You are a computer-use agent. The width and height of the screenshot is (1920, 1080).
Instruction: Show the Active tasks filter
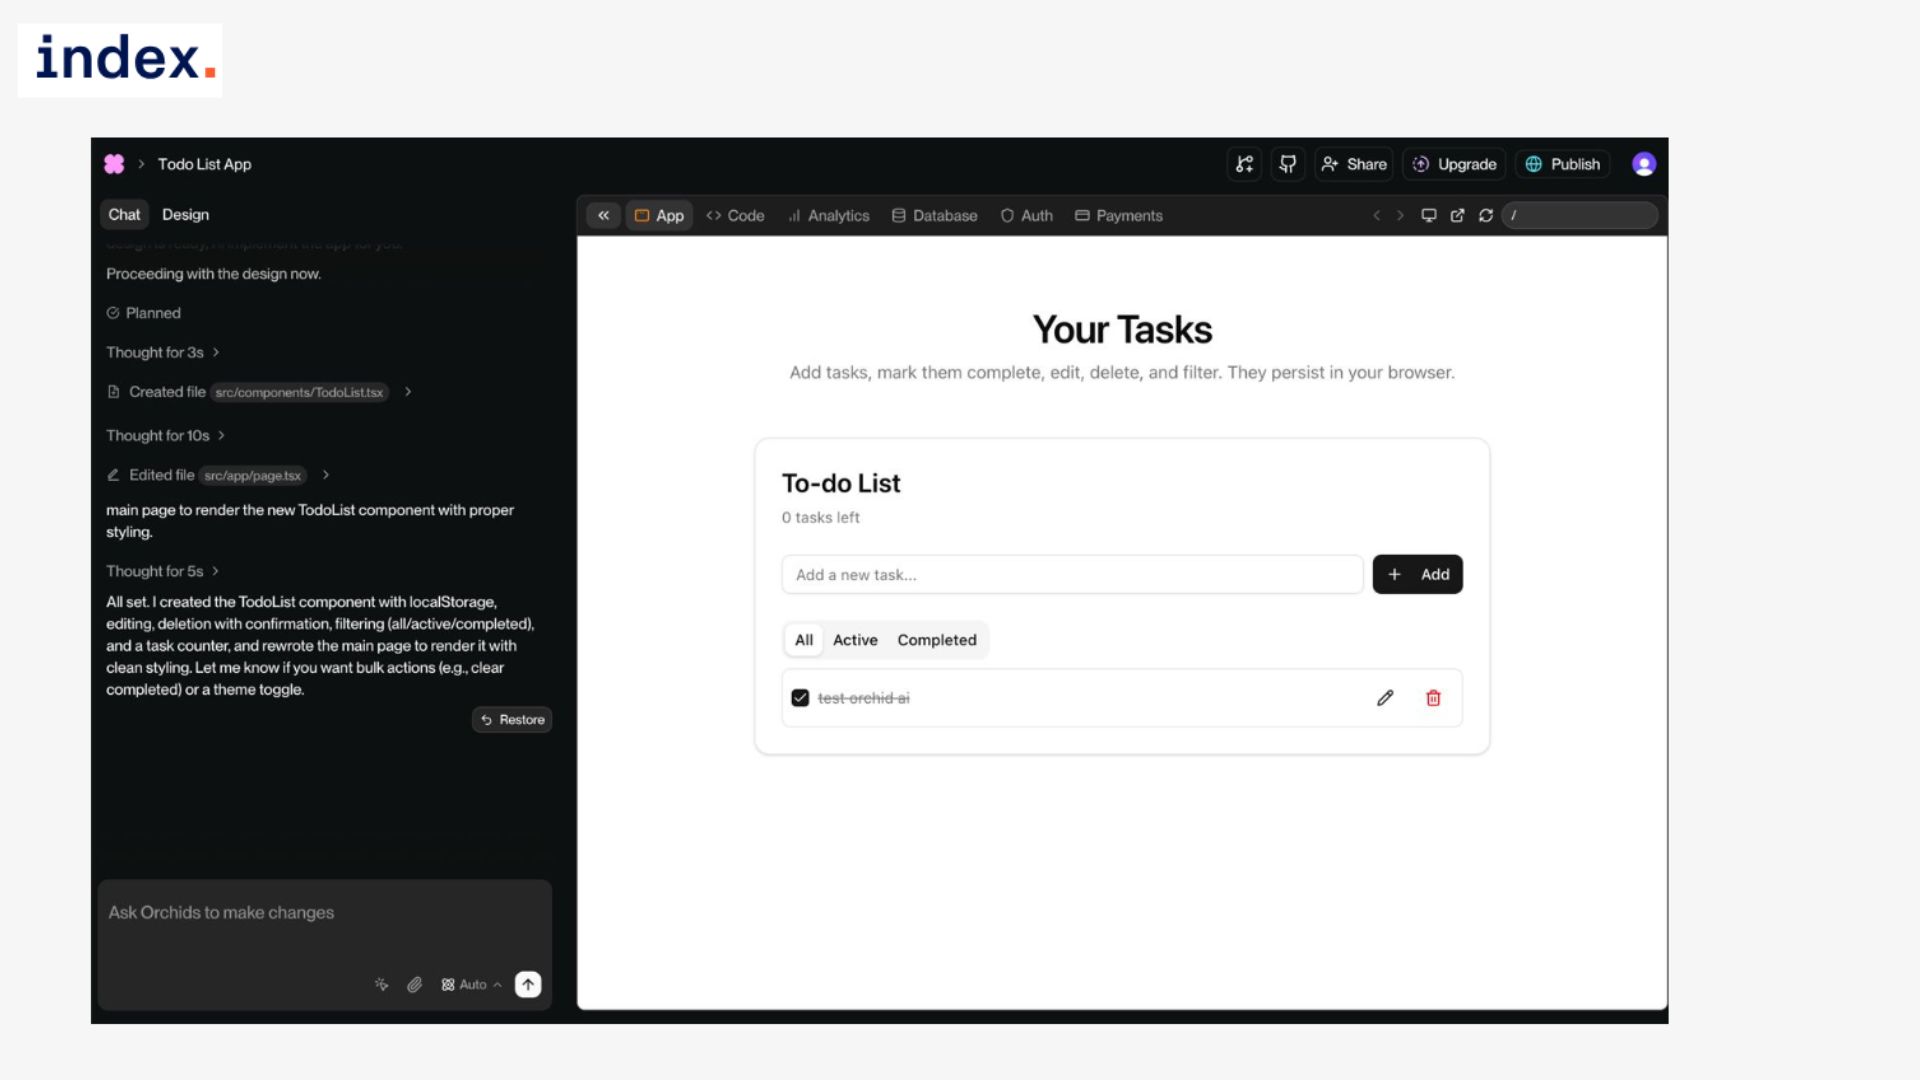tap(855, 640)
